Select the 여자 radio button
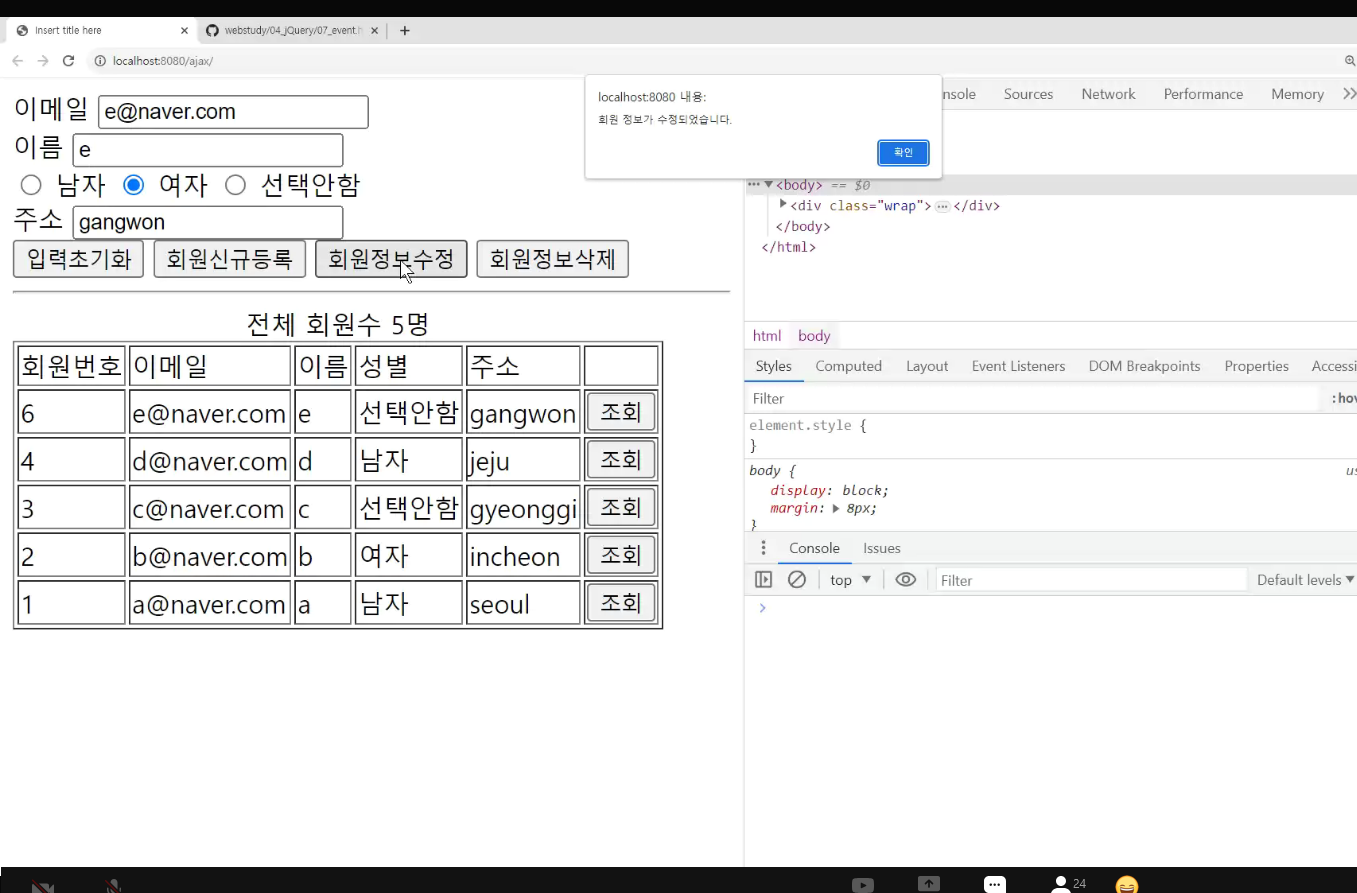This screenshot has width=1357, height=893. 133,185
